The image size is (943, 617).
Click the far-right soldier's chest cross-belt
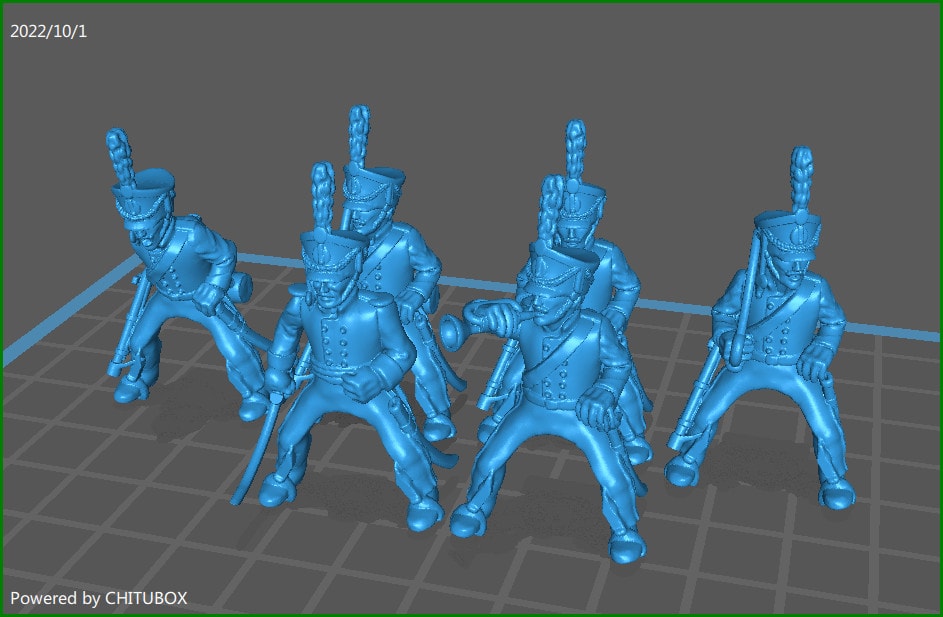point(760,312)
